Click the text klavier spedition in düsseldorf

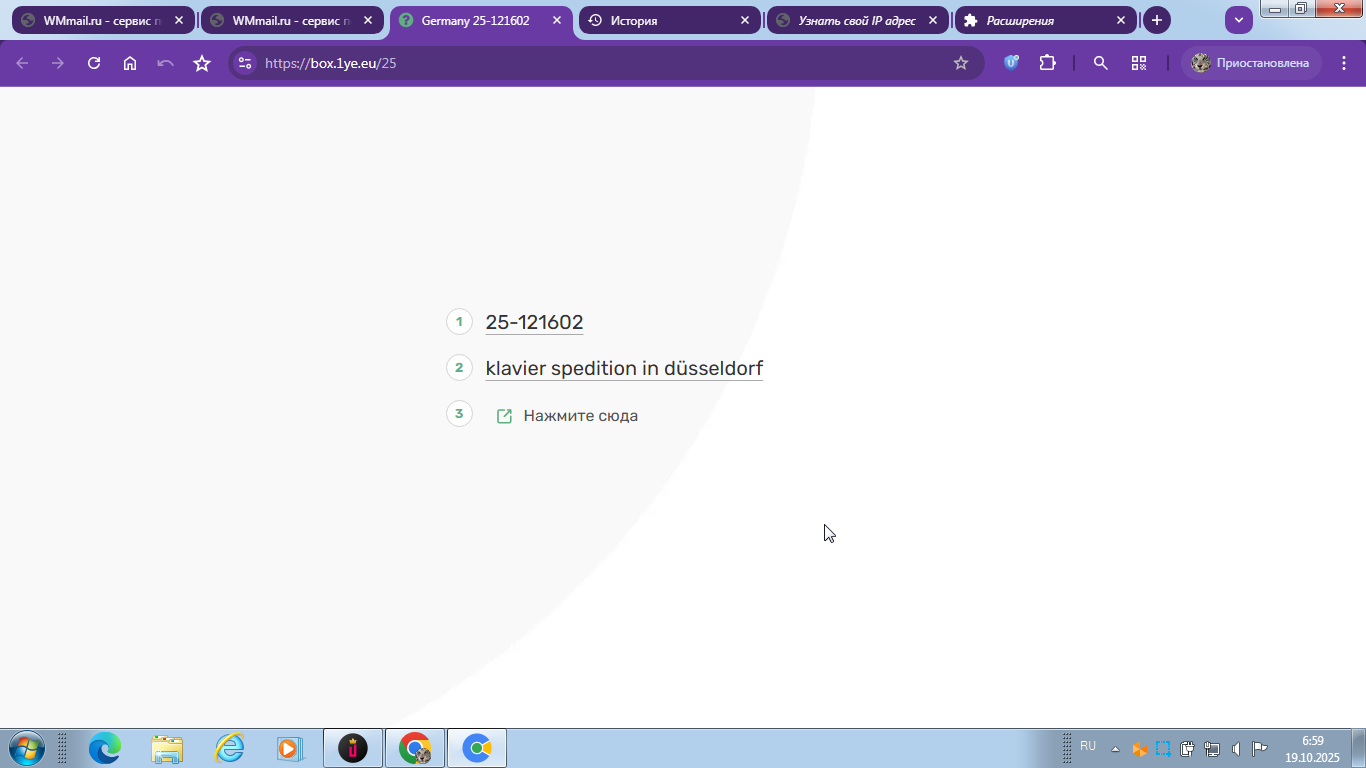pyautogui.click(x=624, y=368)
